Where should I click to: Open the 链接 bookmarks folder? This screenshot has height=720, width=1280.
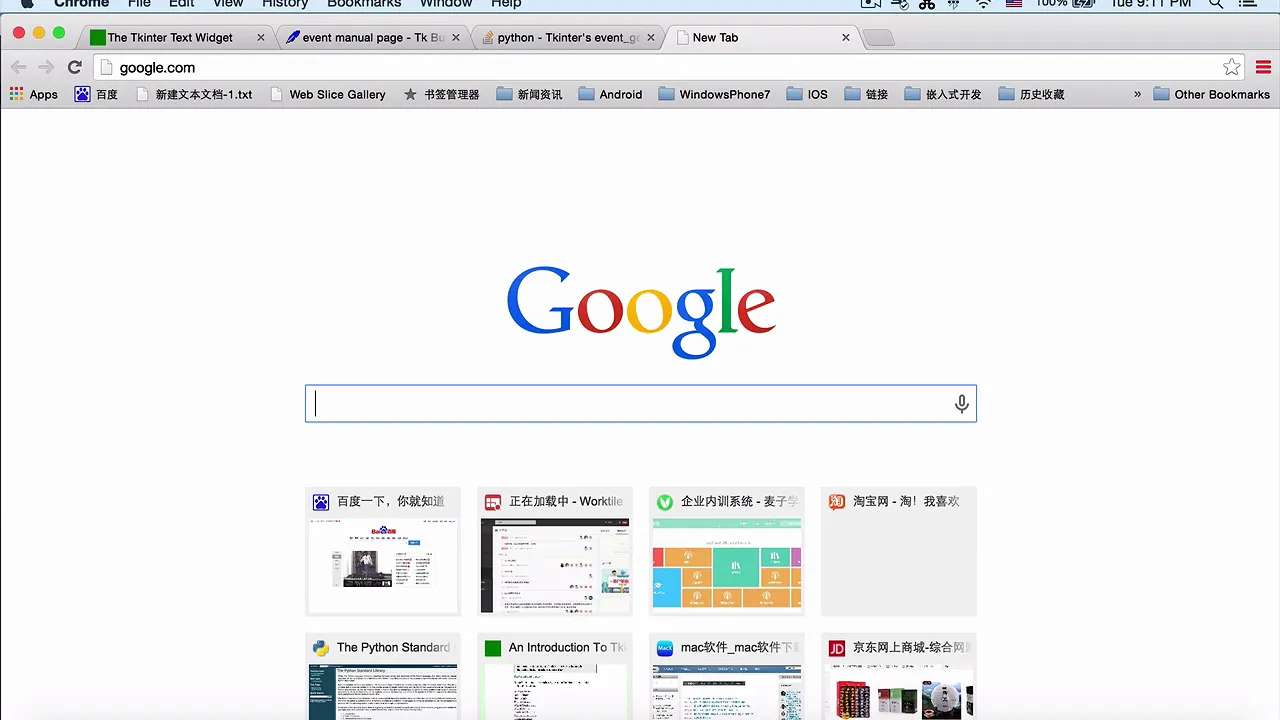click(x=866, y=94)
